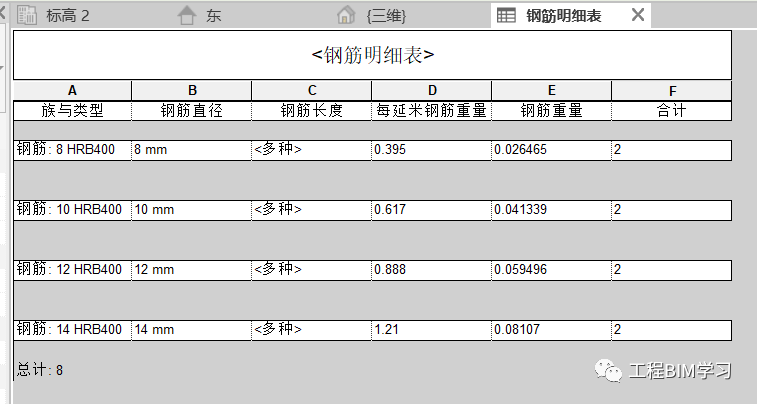Screen dimensions: 757x404
Task: Select column D header
Action: 432,91
